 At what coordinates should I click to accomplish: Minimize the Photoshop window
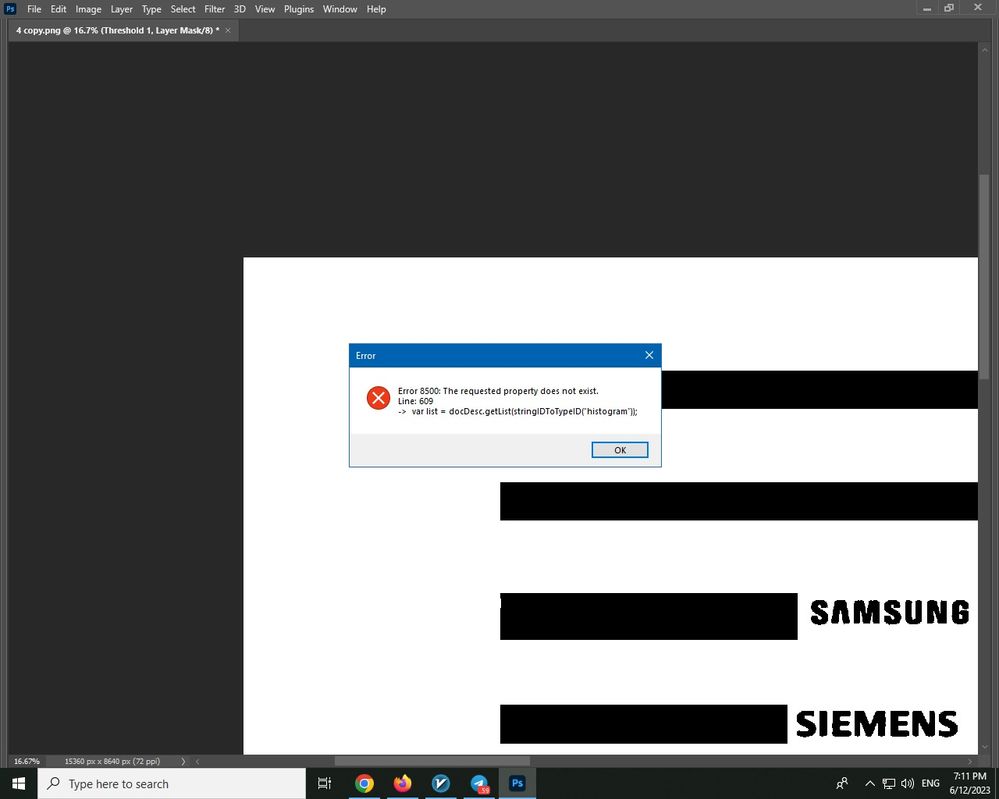pyautogui.click(x=927, y=8)
